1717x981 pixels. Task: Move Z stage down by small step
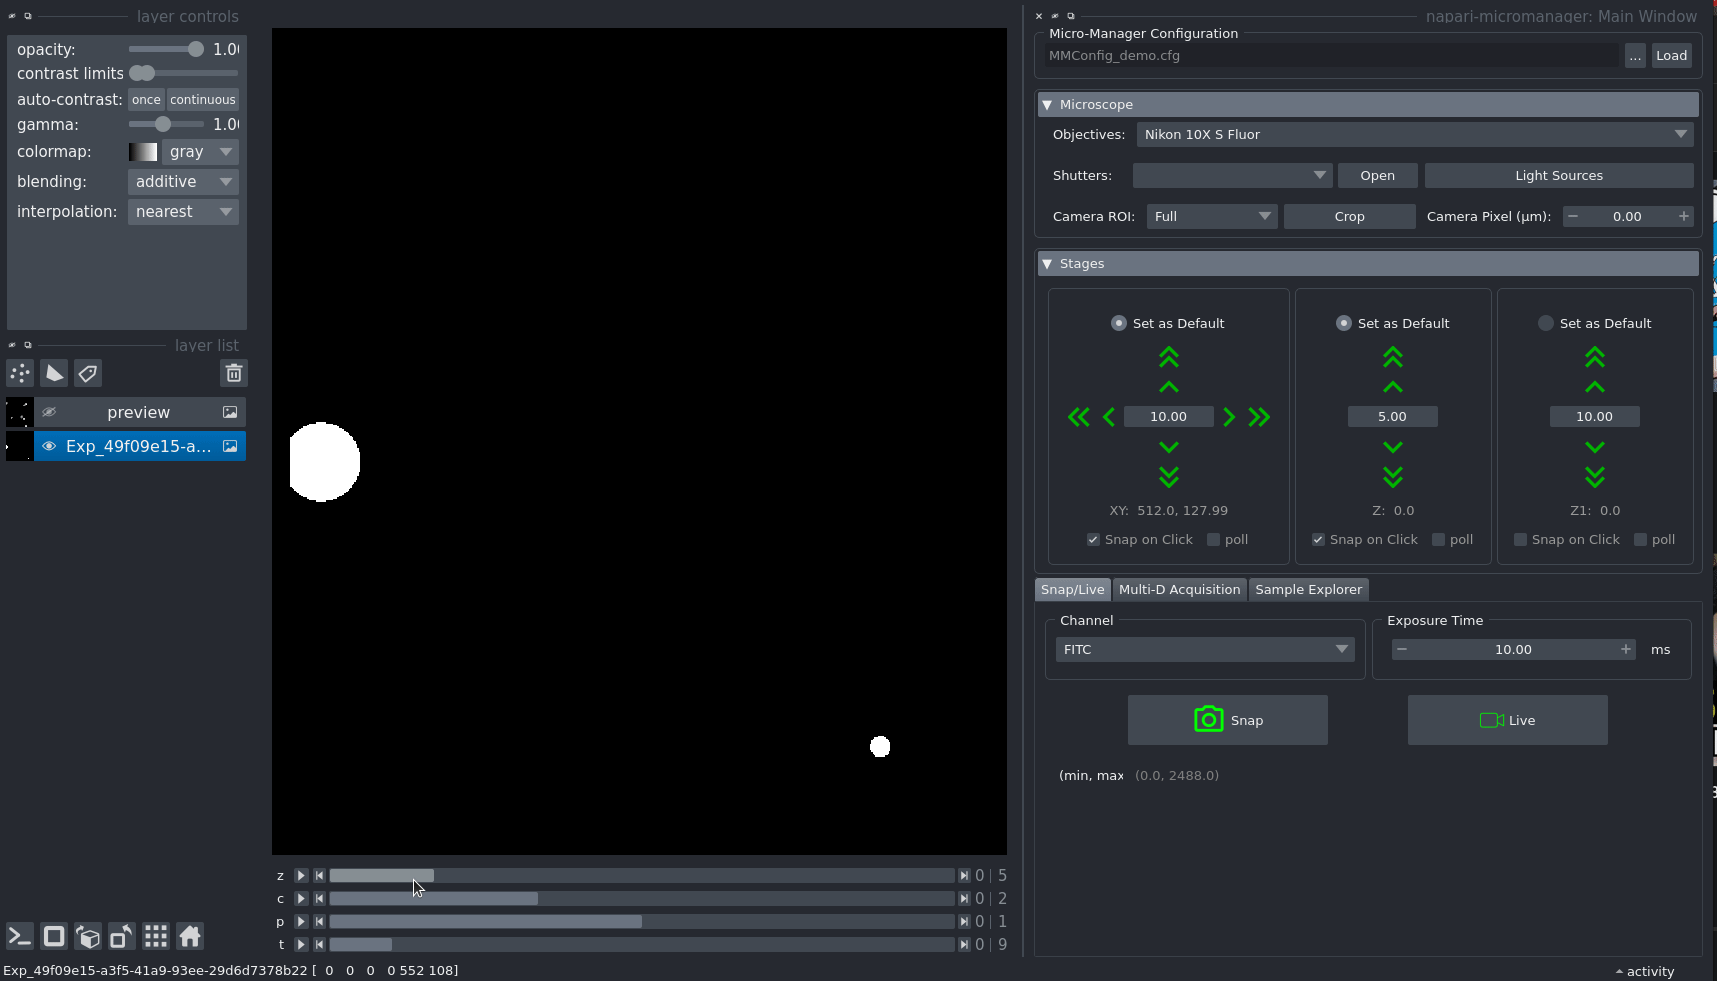pos(1393,447)
